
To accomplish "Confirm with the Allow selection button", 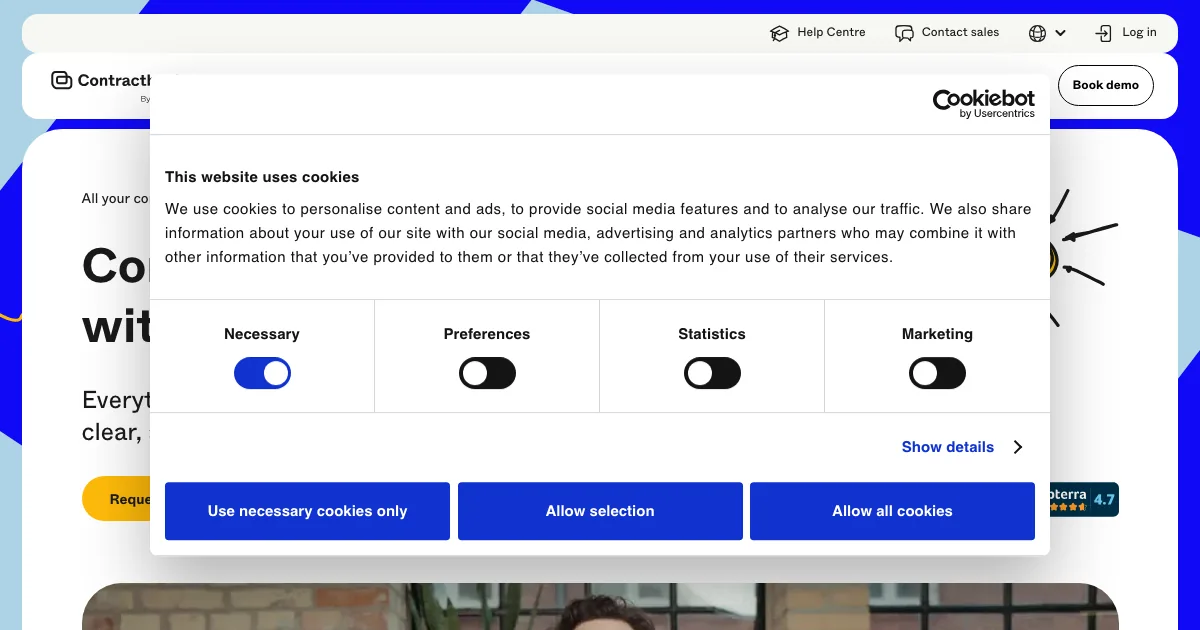I will [x=600, y=511].
